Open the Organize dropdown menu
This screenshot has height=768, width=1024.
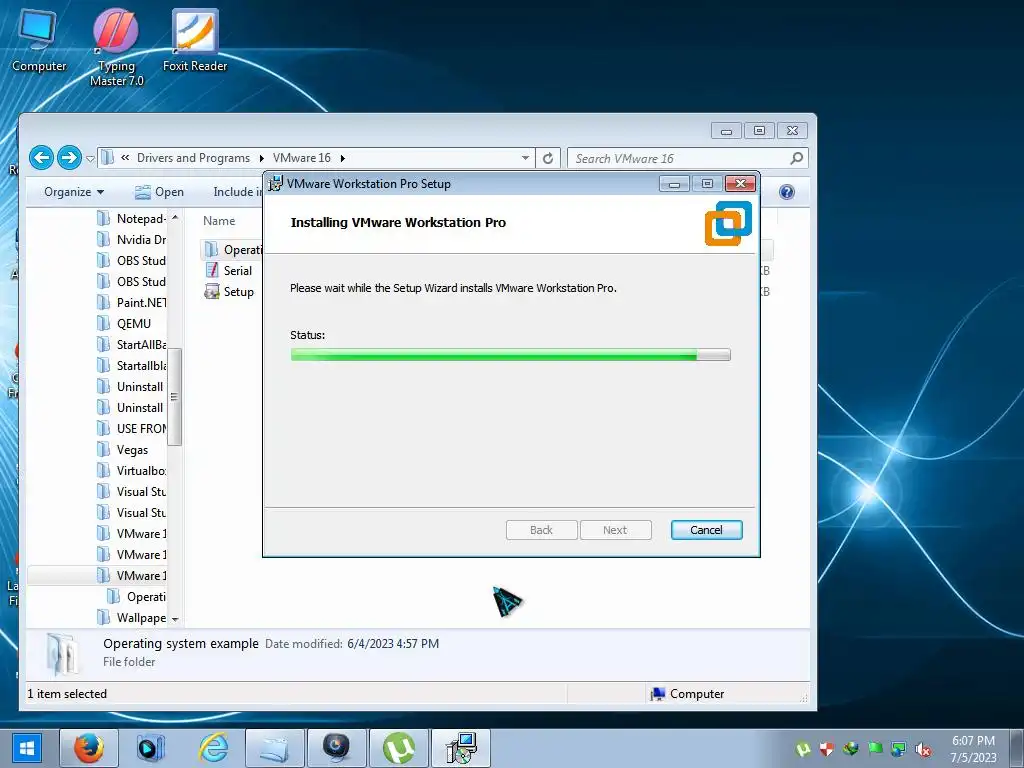pos(74,192)
